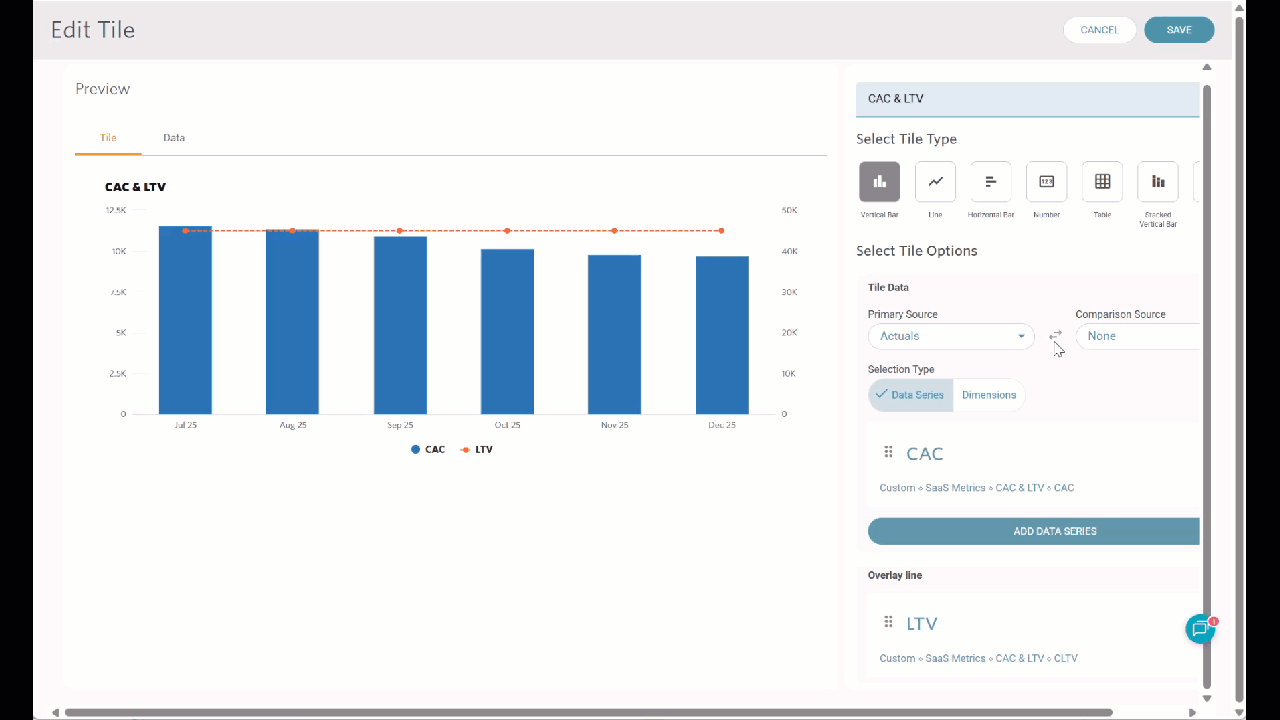Switch to the Tile preview tab
This screenshot has width=1280, height=720.
108,138
